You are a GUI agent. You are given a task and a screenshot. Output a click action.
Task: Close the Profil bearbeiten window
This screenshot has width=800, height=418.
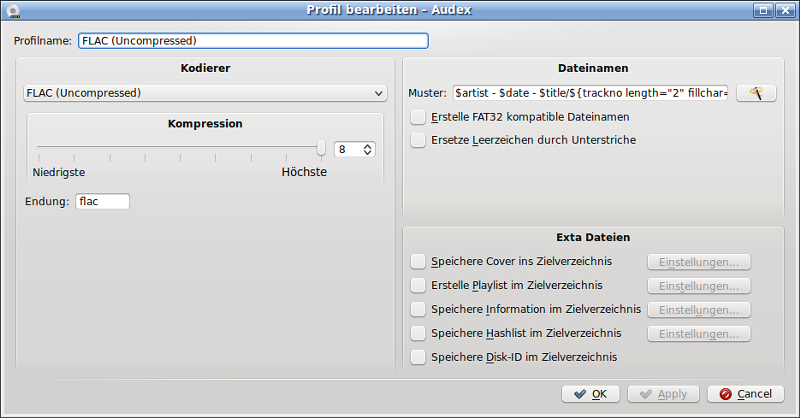click(785, 11)
